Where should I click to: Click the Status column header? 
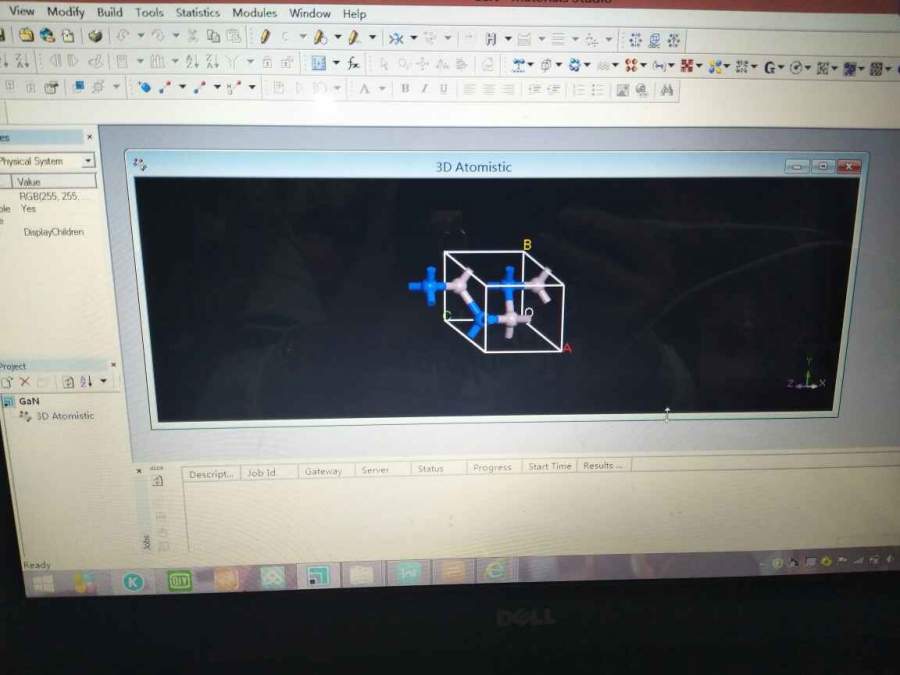(430, 468)
